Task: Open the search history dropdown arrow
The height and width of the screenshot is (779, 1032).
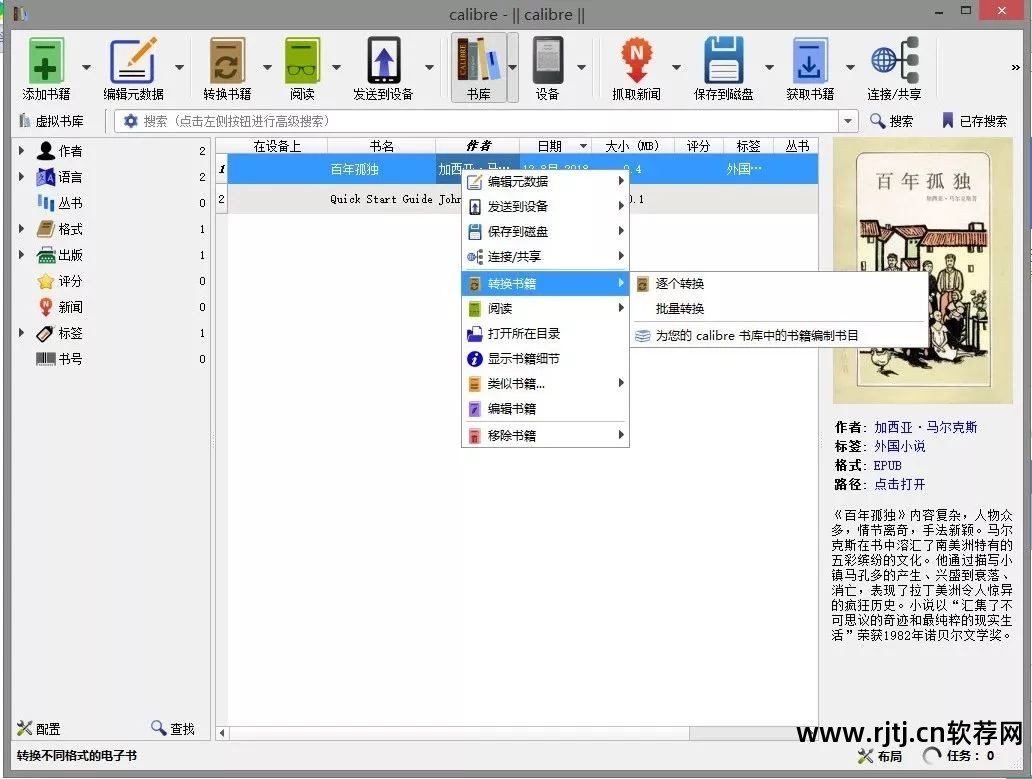Action: tap(848, 121)
